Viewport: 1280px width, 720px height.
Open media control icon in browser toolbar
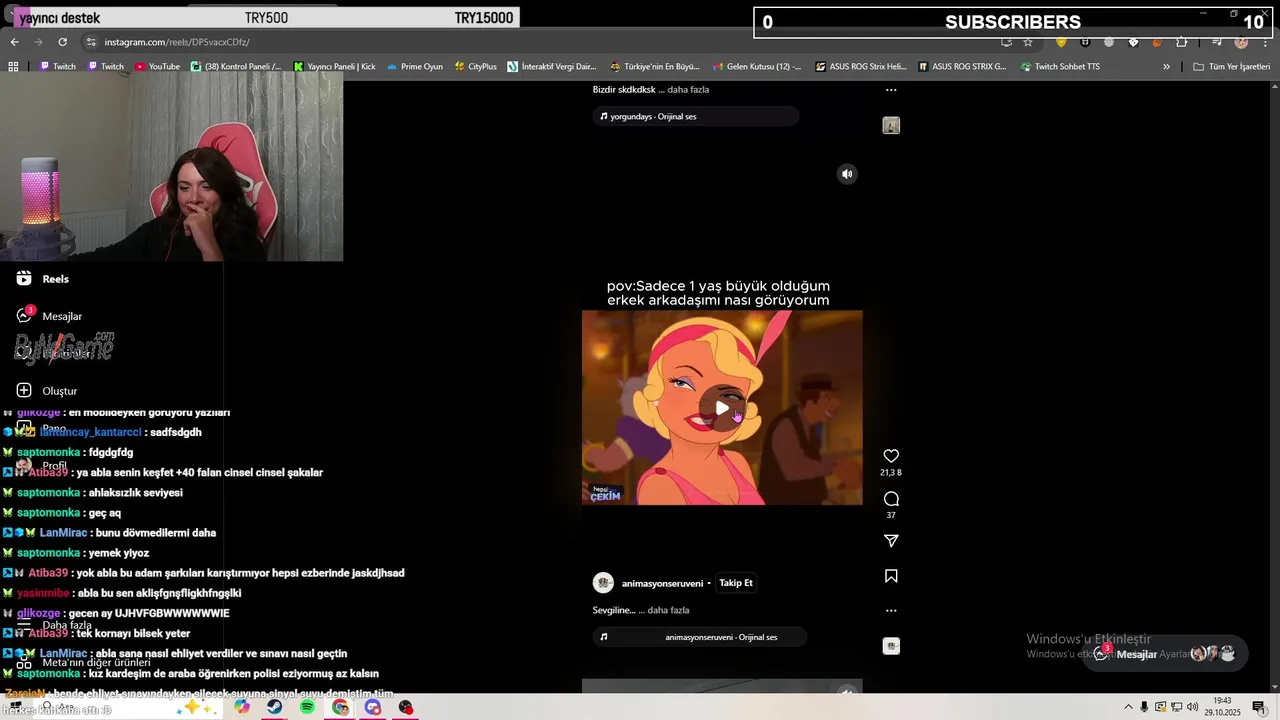pos(1215,42)
